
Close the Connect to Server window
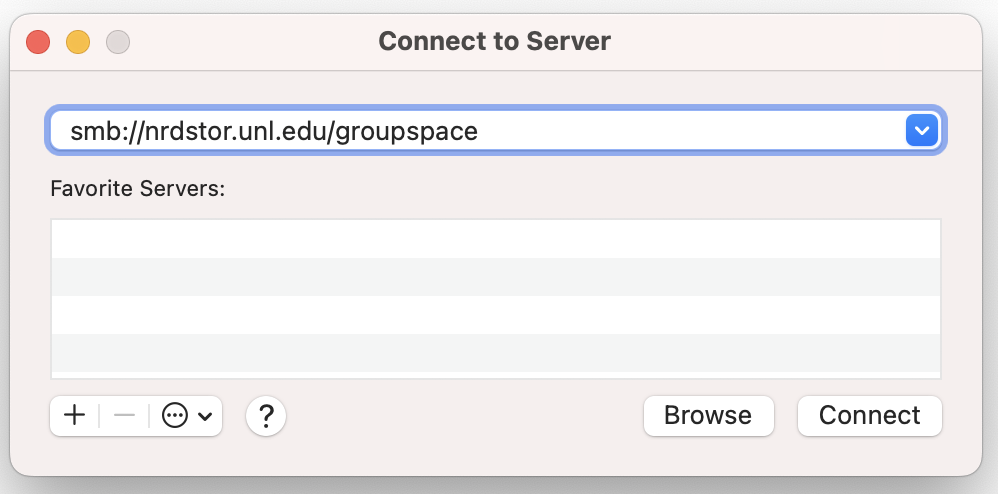[38, 42]
